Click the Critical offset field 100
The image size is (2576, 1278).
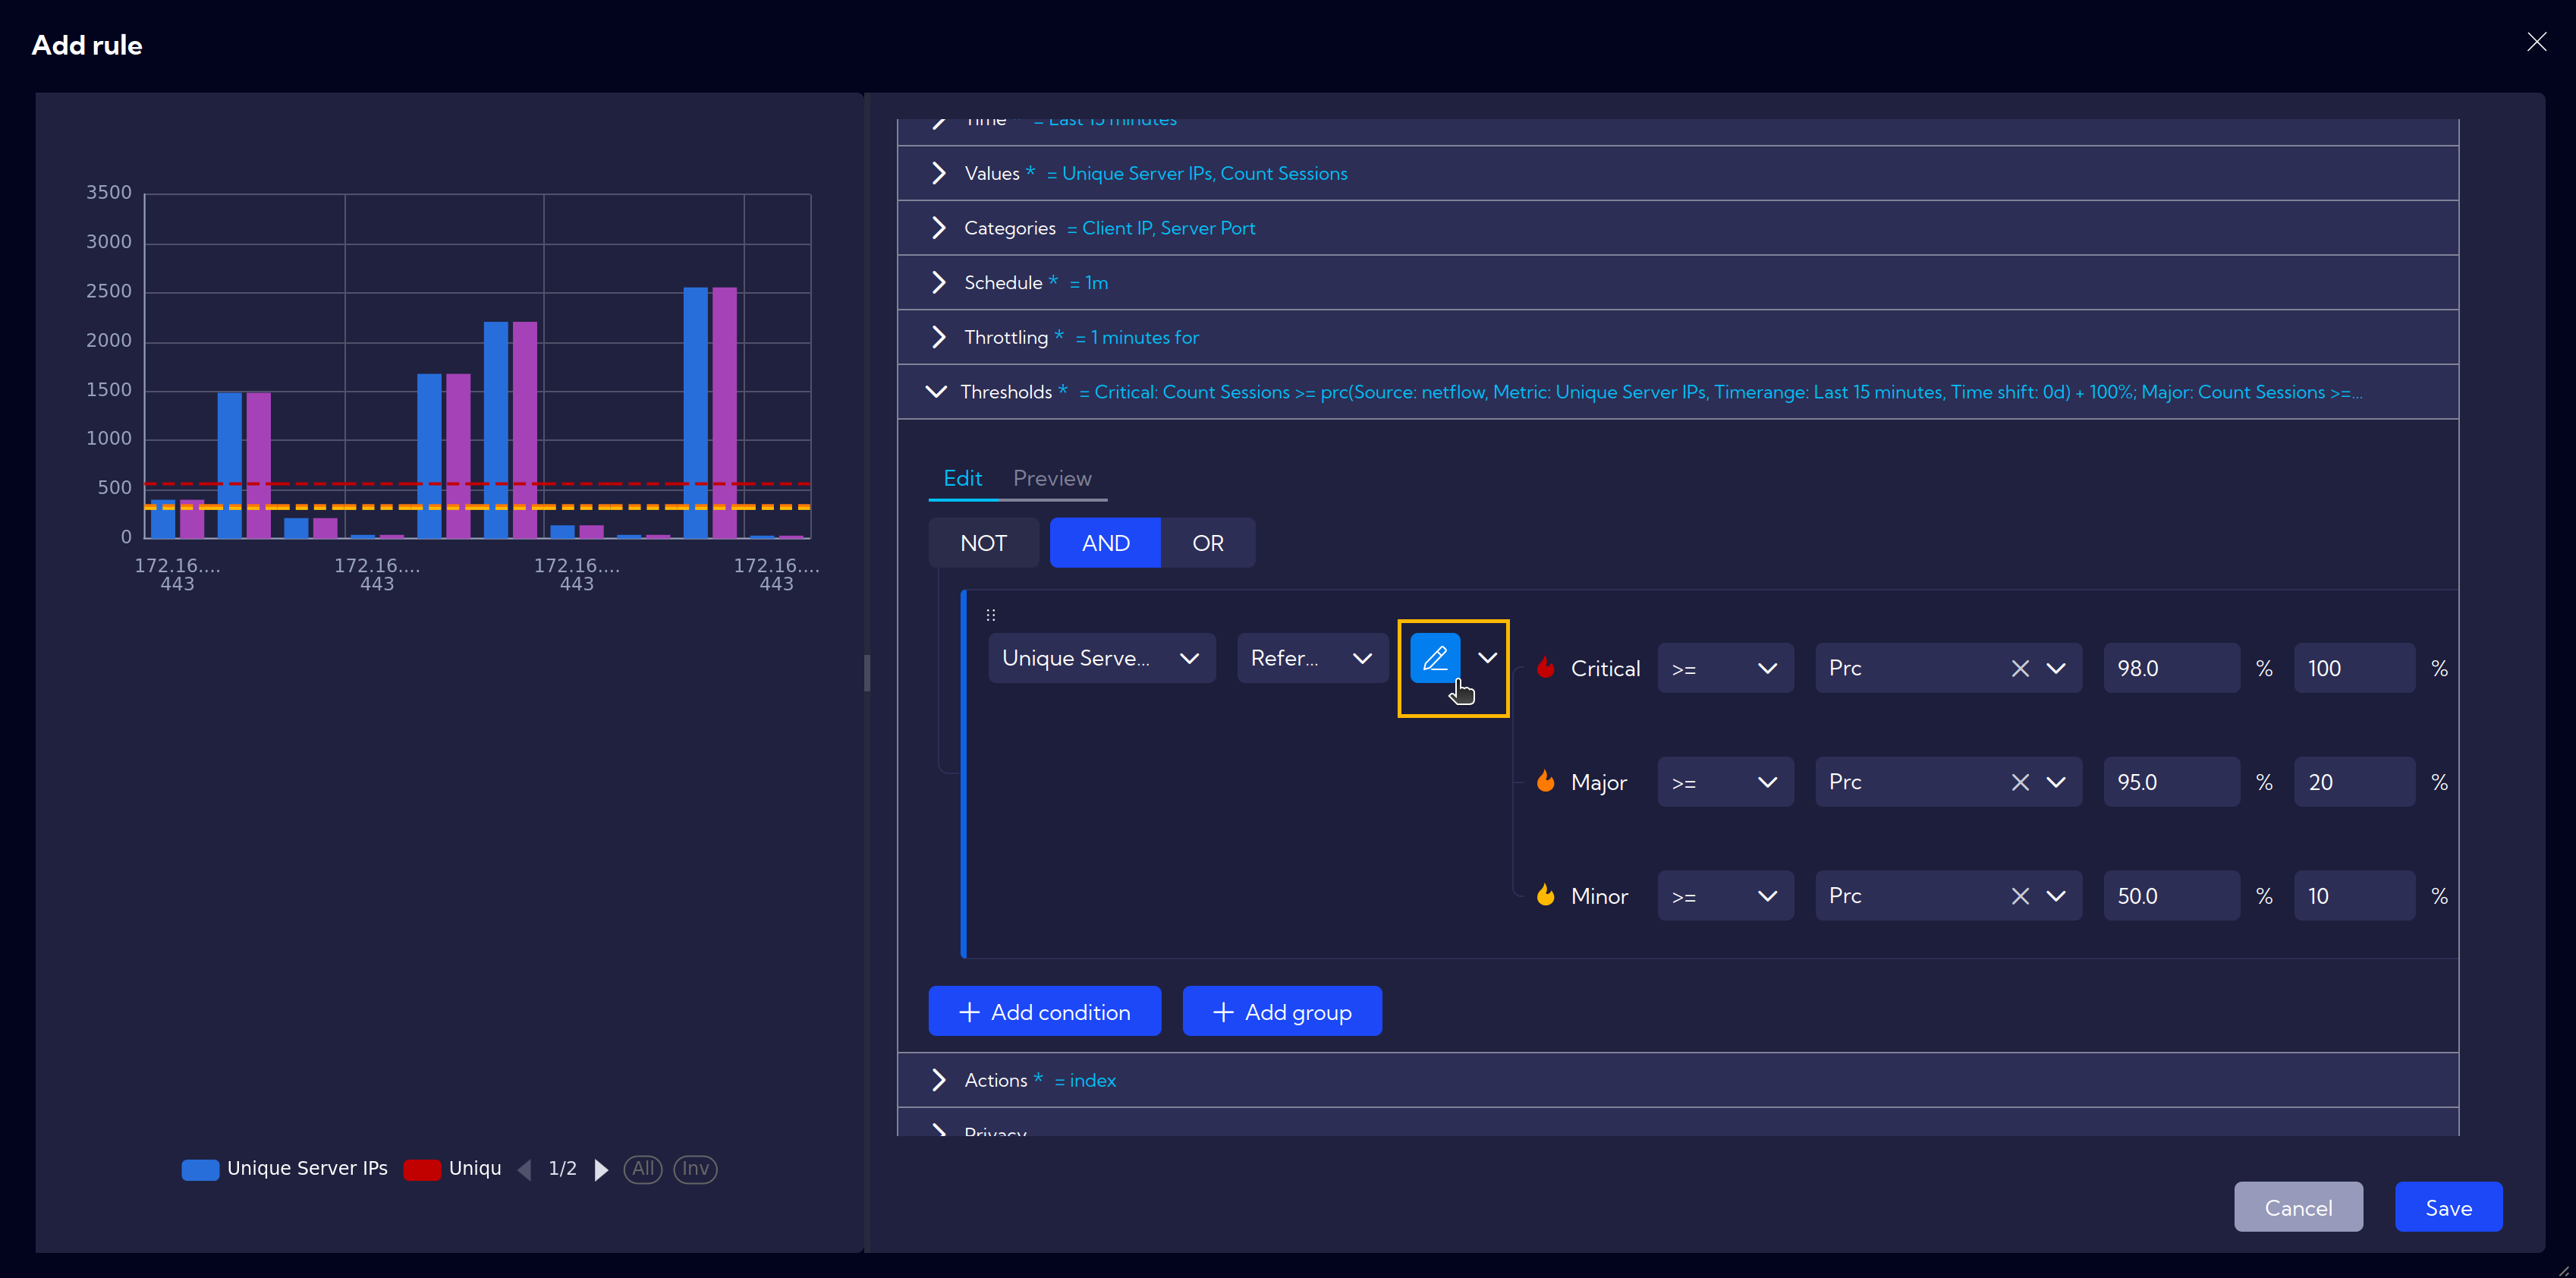[2354, 668]
